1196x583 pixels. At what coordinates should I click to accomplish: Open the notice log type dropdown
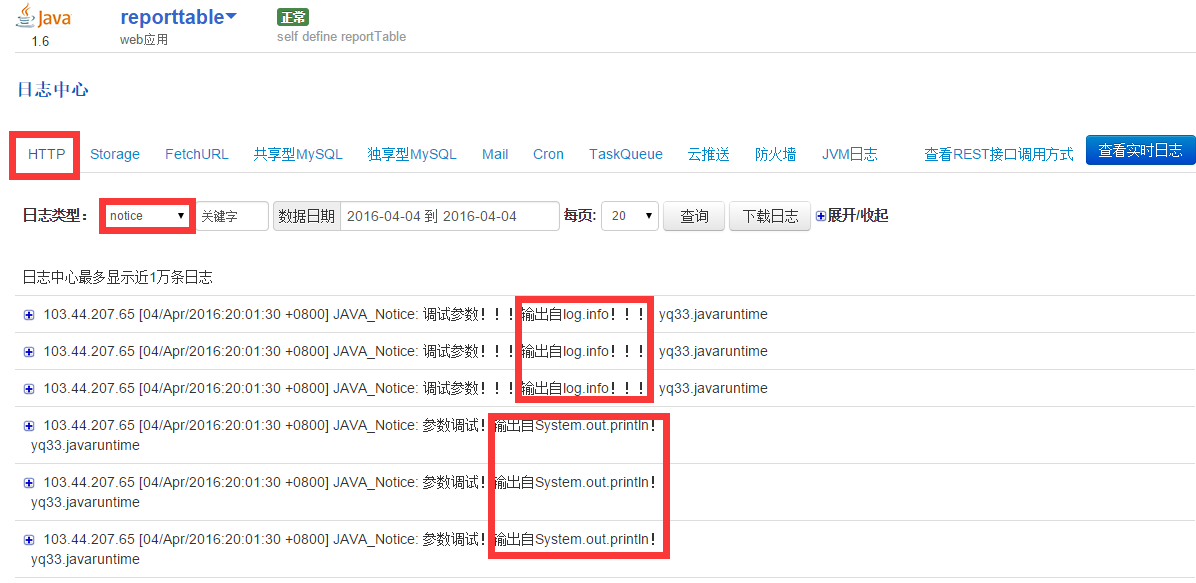147,216
